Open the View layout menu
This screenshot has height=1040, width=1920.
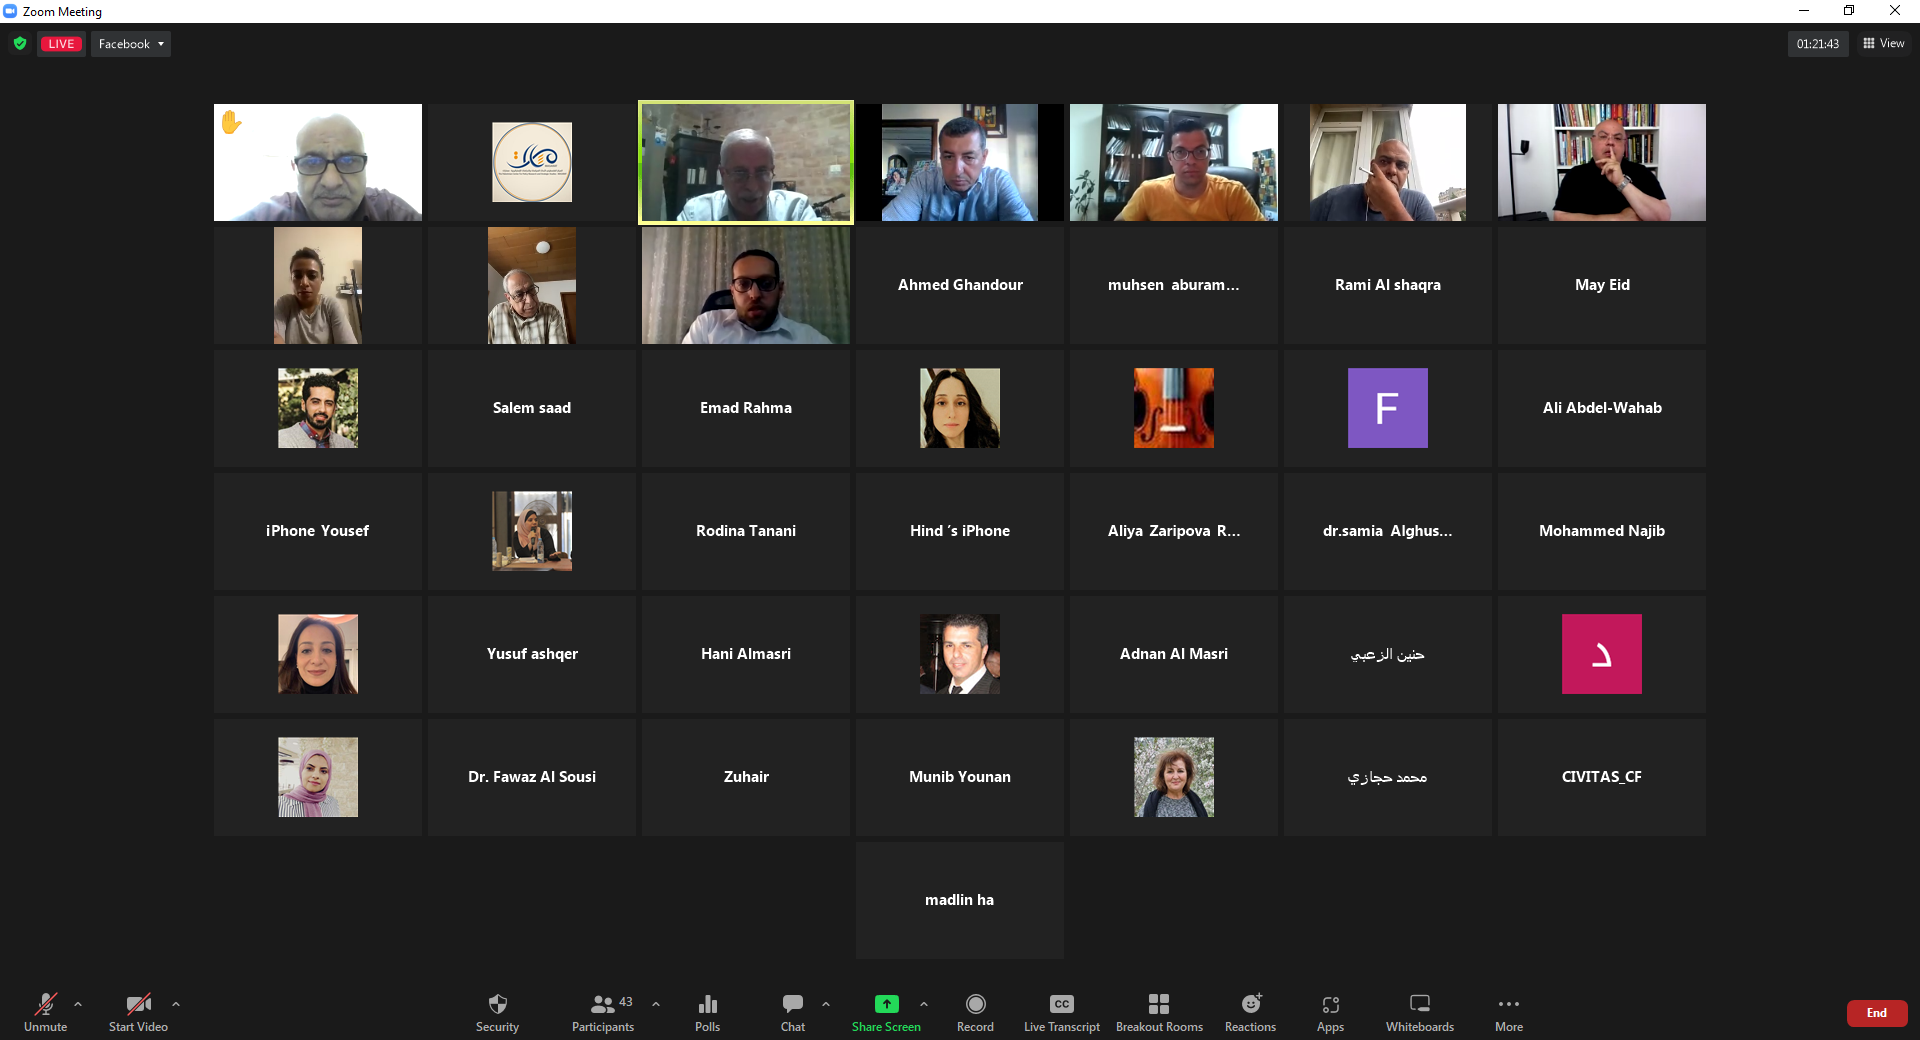pyautogui.click(x=1884, y=44)
